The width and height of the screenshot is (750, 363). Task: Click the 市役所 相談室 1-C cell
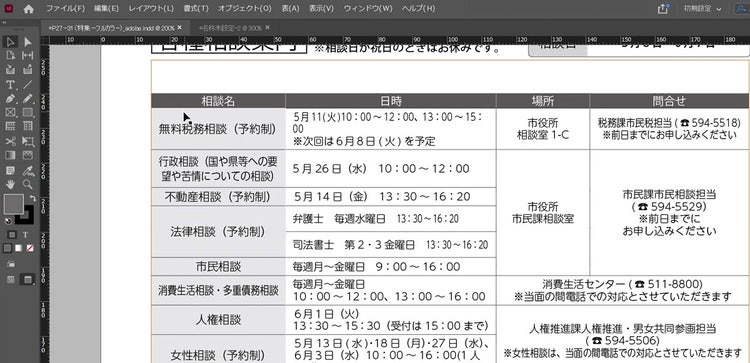click(x=543, y=129)
